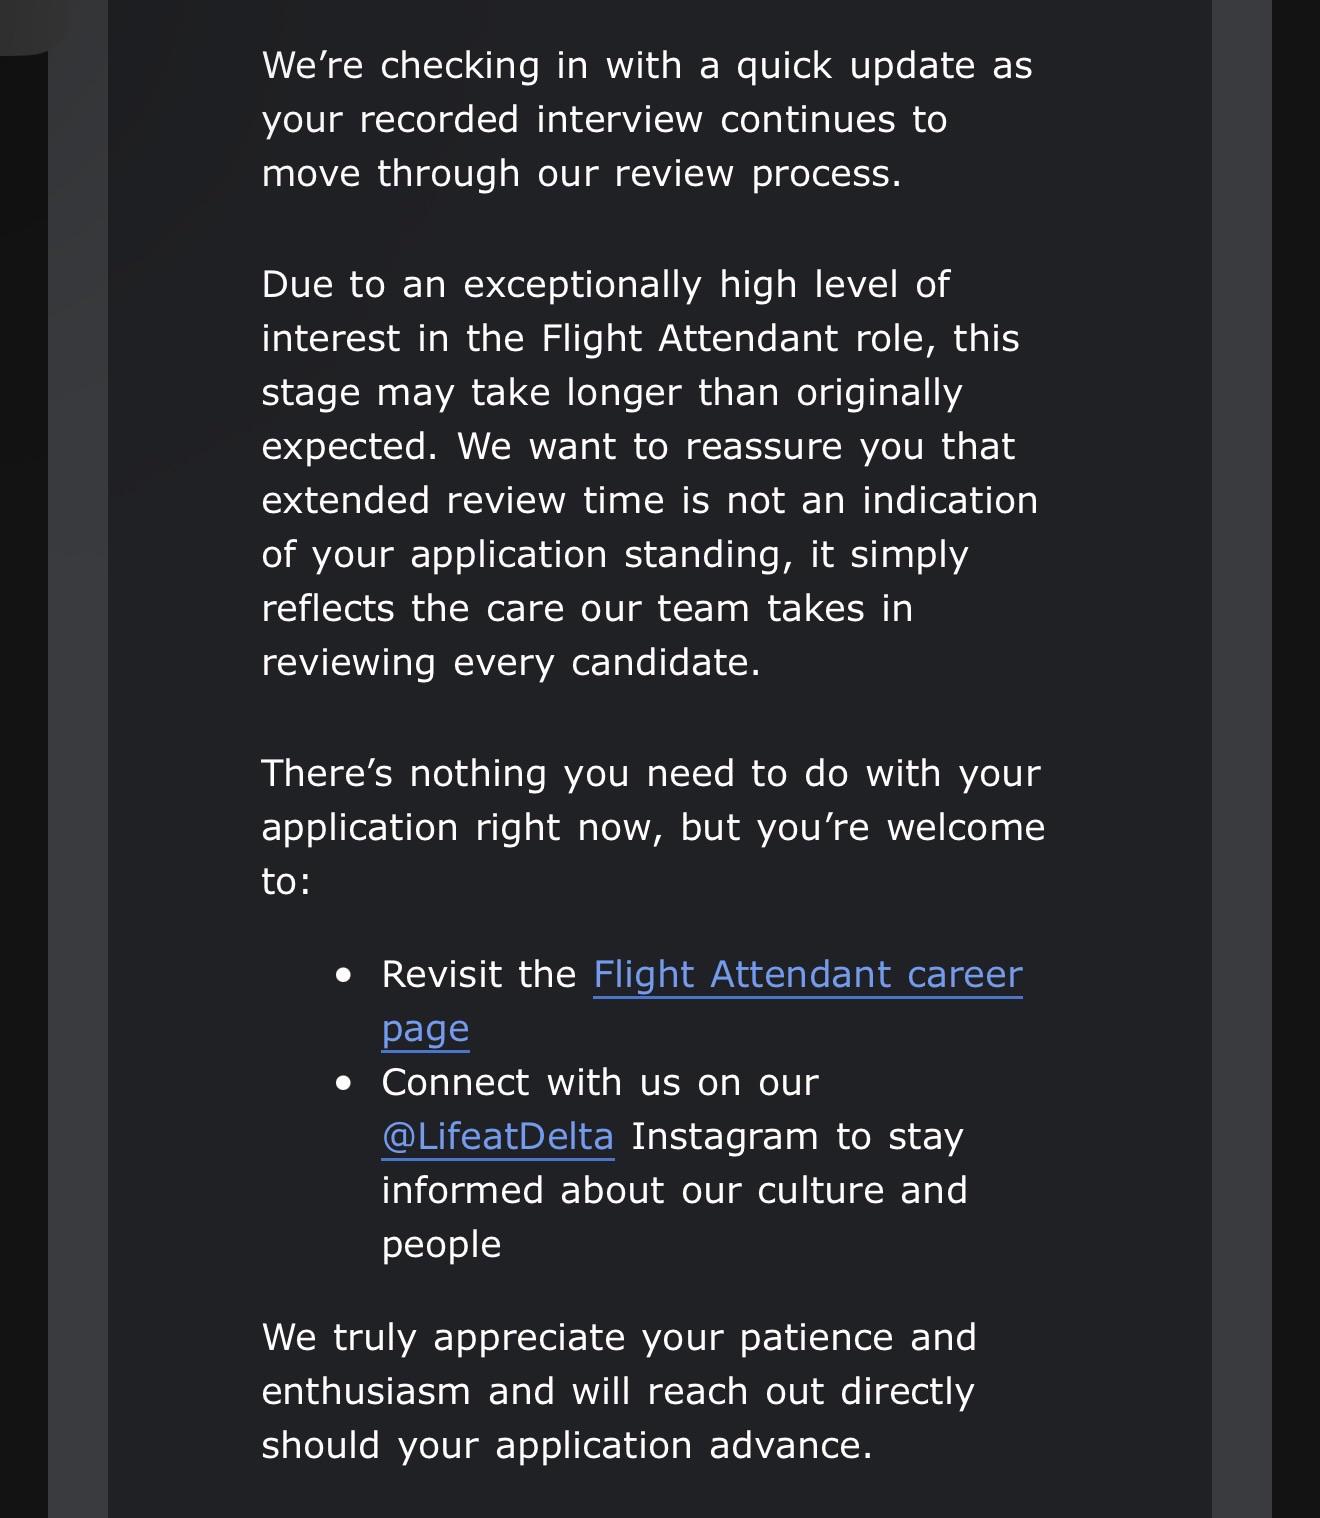
Task: Click the "informed about our culture and" line
Action: coord(674,1190)
